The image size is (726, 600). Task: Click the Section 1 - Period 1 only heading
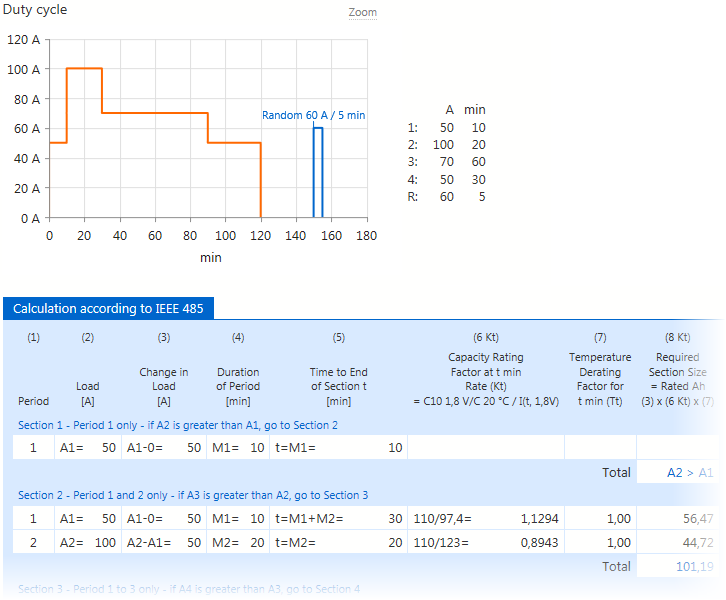coord(178,425)
